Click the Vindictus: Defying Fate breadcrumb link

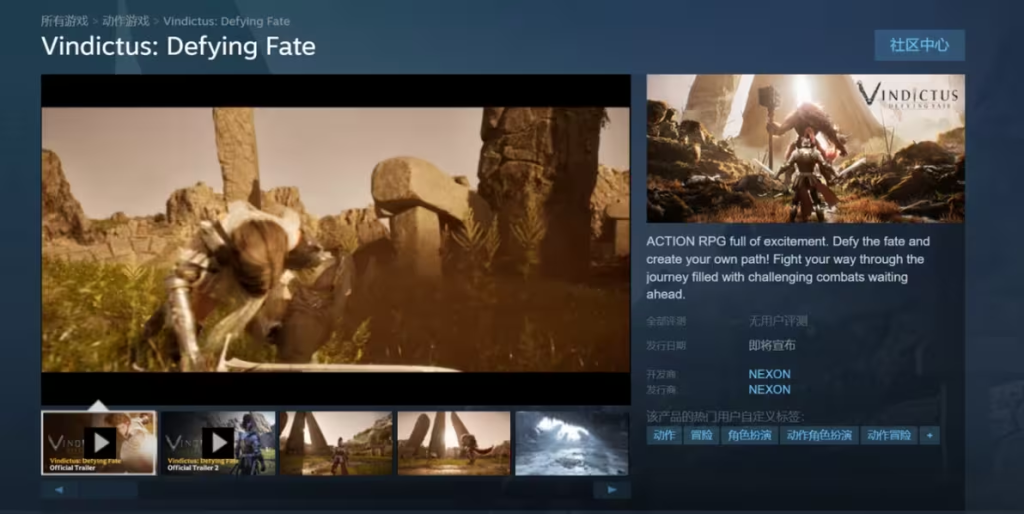tap(227, 21)
